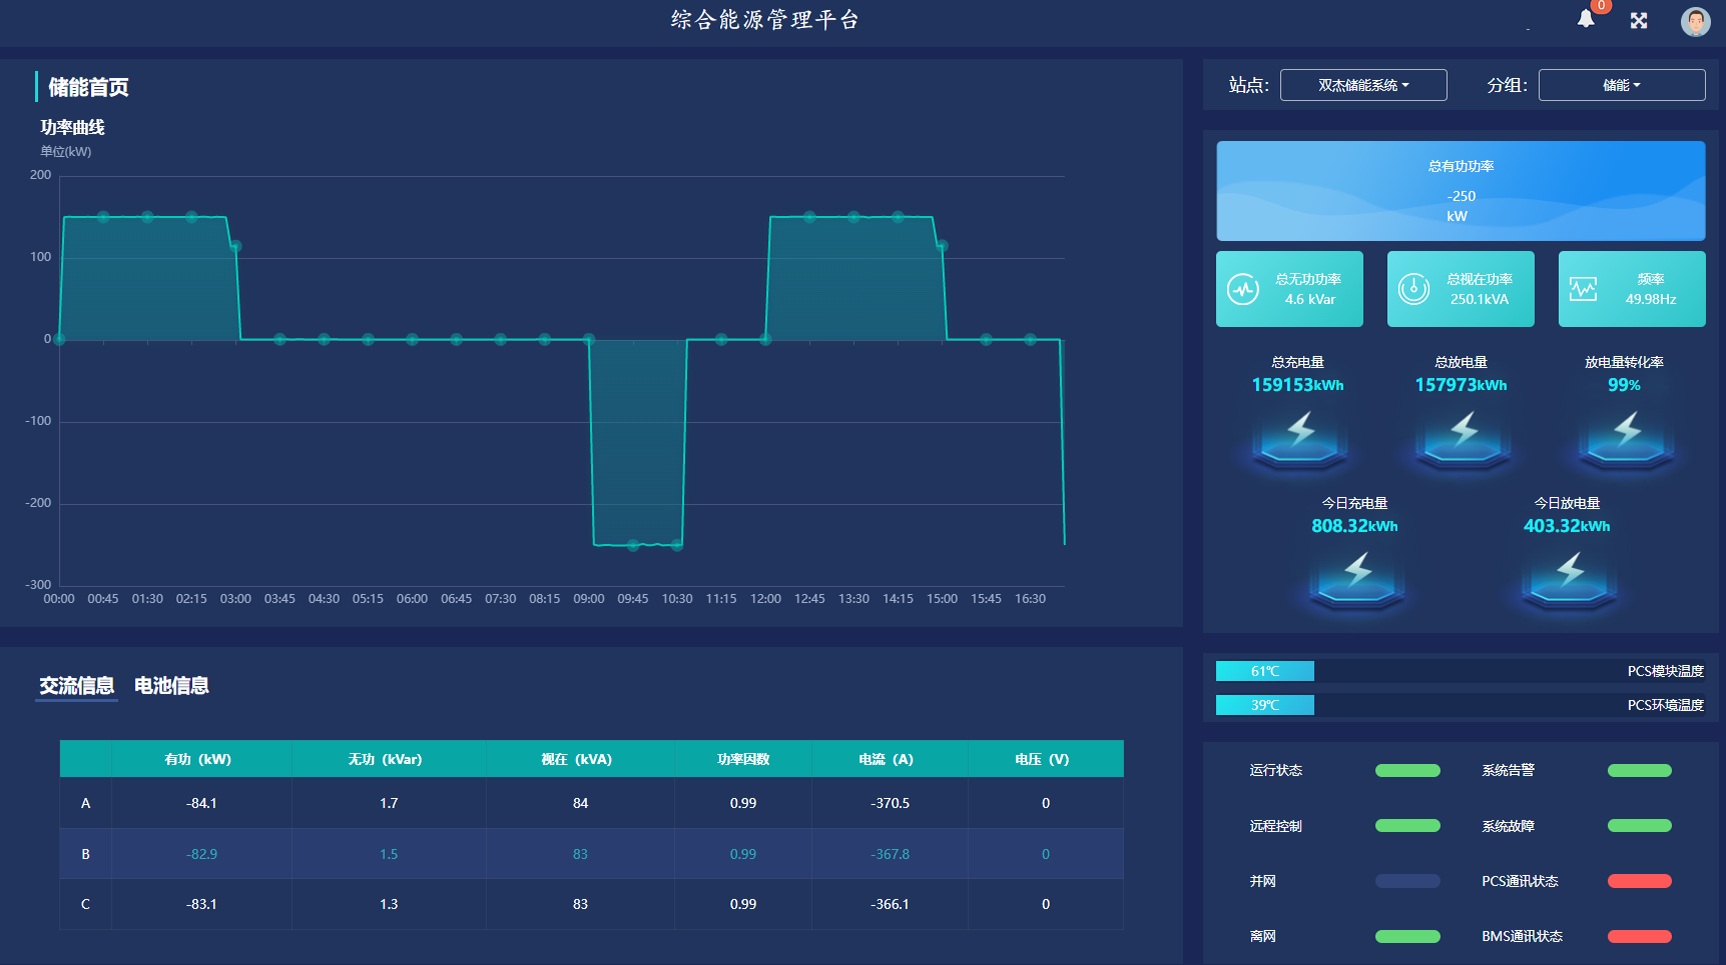Viewport: 1726px width, 965px height.
Task: Toggle the 并网 status indicator
Action: (1407, 881)
